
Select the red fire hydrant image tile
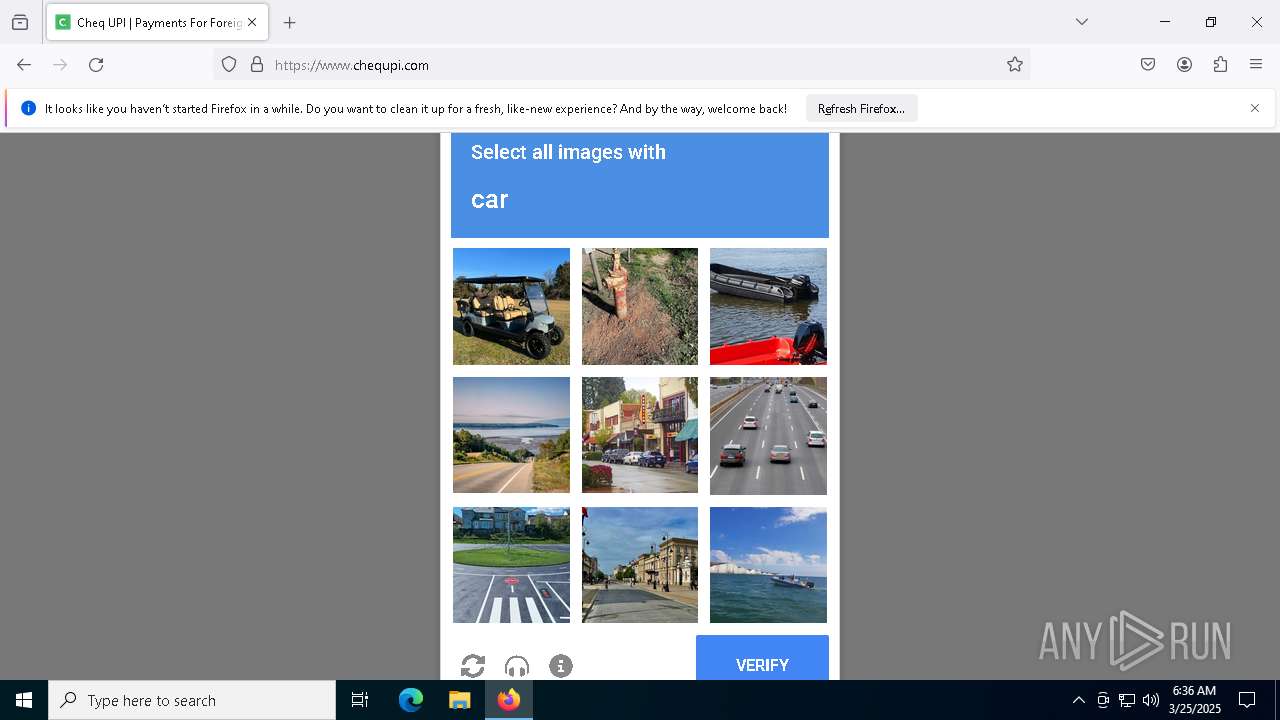click(x=640, y=306)
